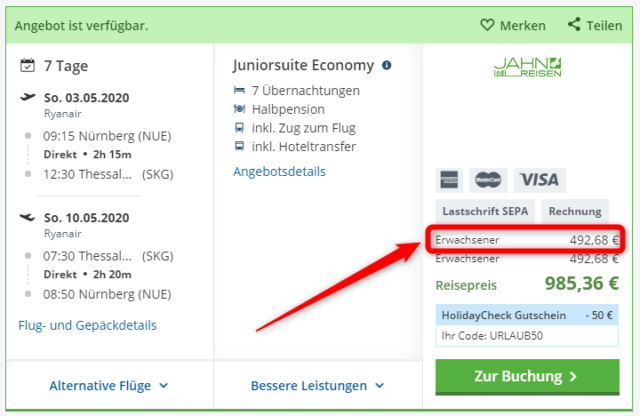Click the share Teilen icon
Viewport: 640px width, 416px height.
(574, 24)
